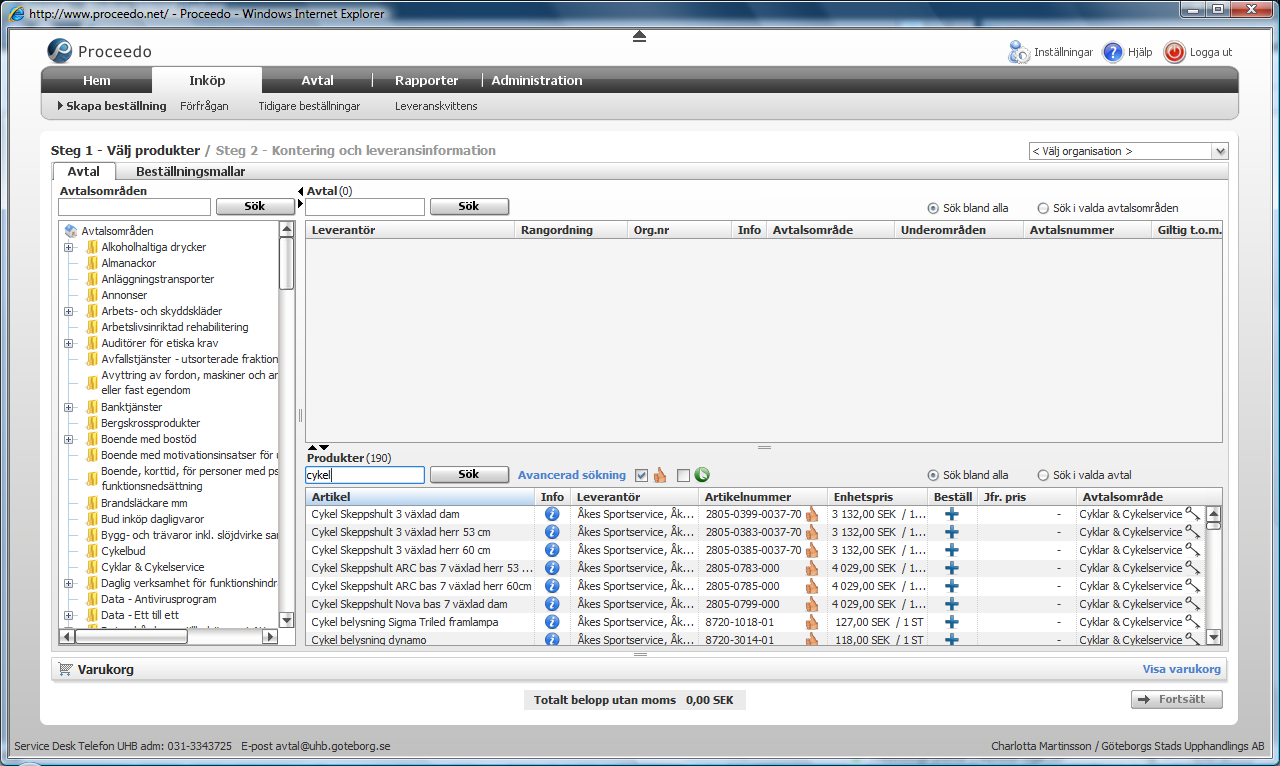This screenshot has width=1280, height=766.
Task: Click the Avtalsområden root tree icon
Action: tap(71, 231)
